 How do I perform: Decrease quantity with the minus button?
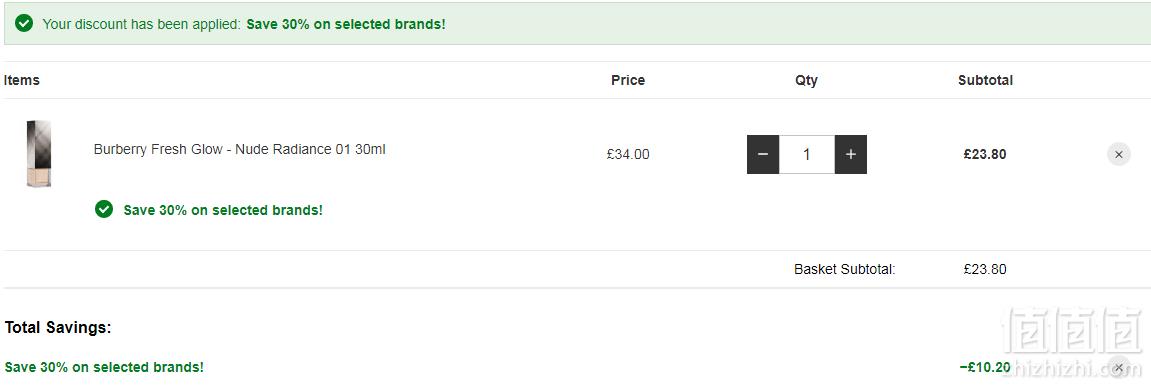point(763,154)
